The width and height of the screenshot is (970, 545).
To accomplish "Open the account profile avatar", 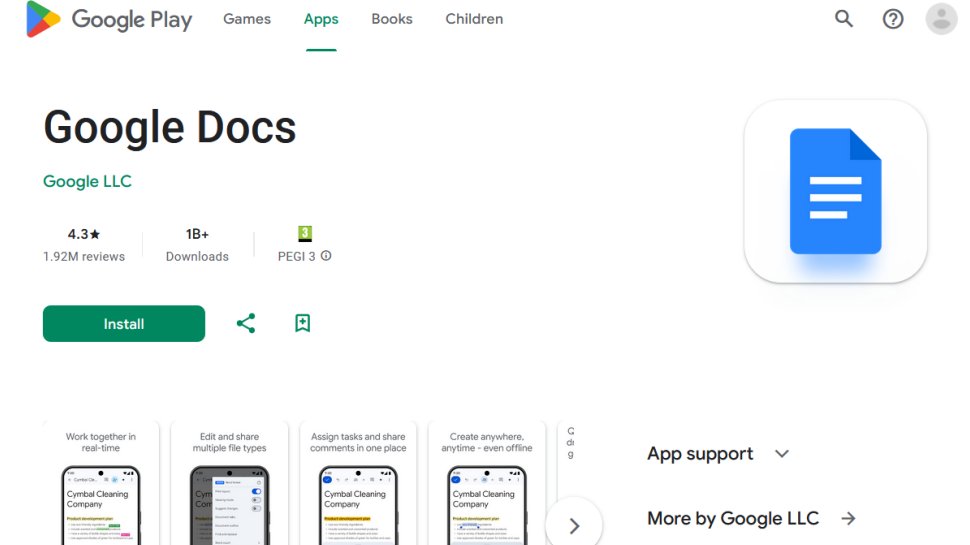I will (941, 19).
